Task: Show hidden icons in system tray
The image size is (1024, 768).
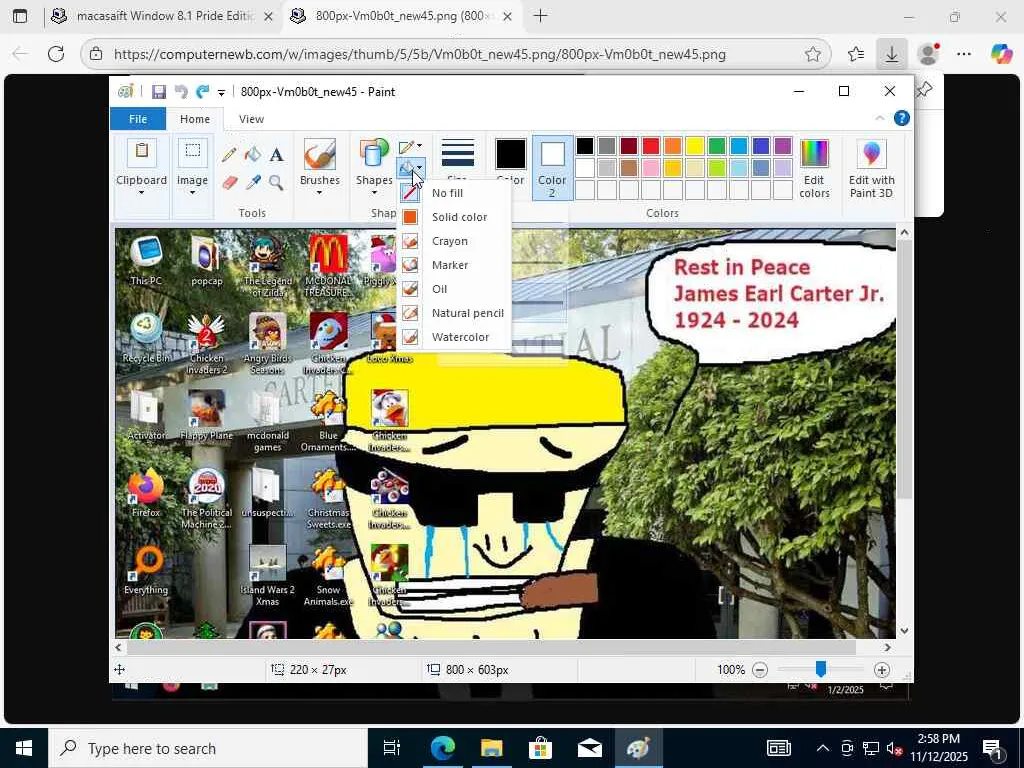Action: point(823,748)
